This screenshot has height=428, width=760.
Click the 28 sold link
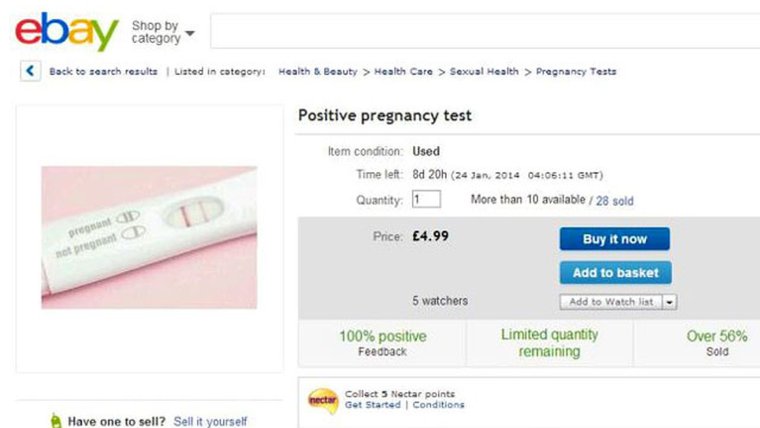coord(614,201)
